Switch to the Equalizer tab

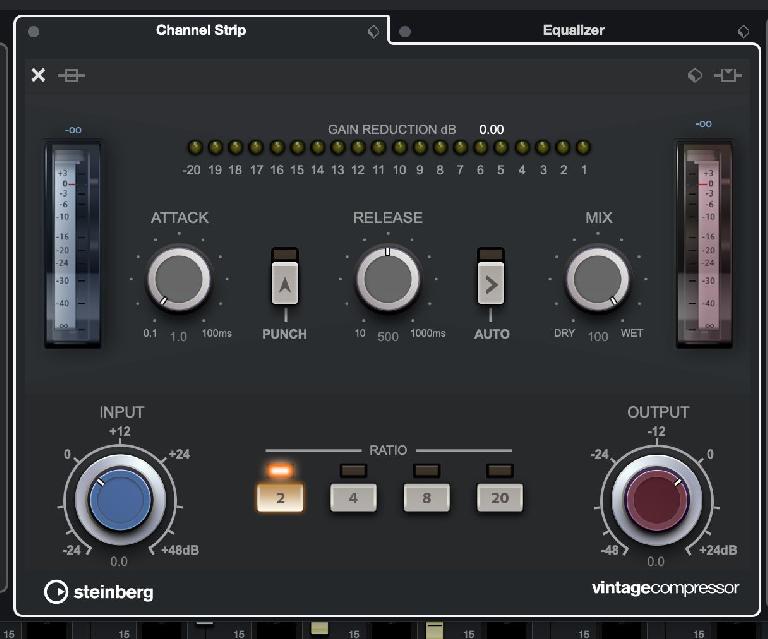click(x=574, y=30)
